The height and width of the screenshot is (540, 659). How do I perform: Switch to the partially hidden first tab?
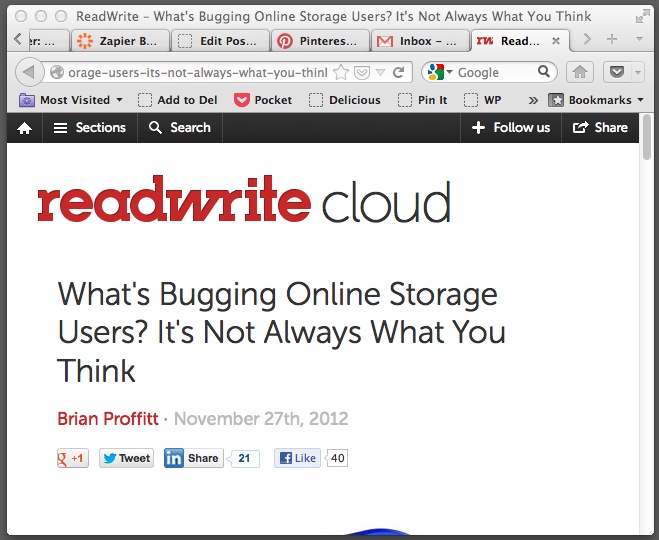click(48, 41)
